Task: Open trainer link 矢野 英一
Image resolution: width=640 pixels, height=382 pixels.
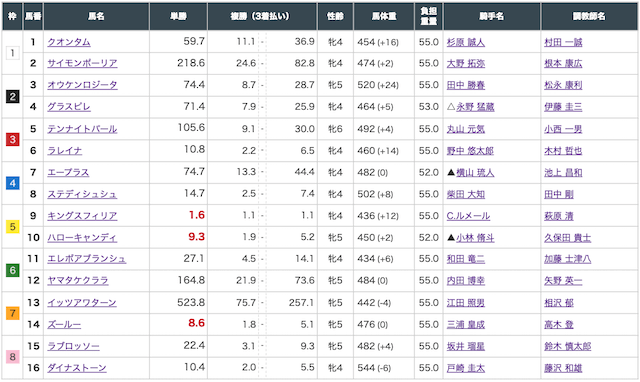Action: click(563, 281)
